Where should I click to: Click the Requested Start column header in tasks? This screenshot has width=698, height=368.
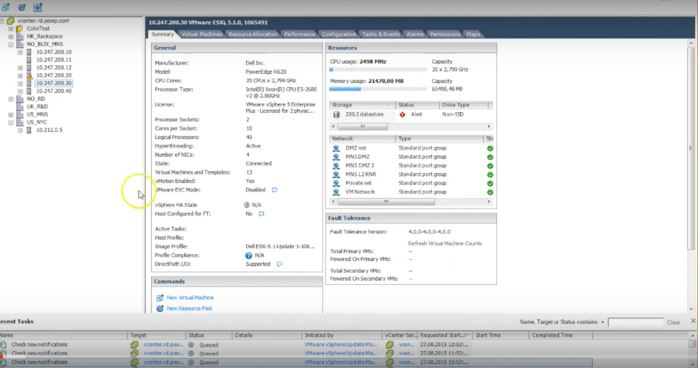tap(444, 335)
